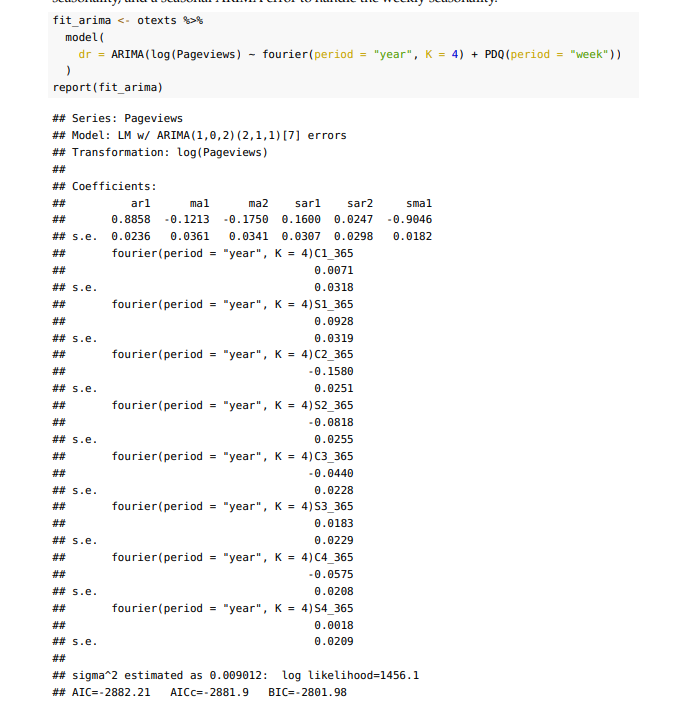The height and width of the screenshot is (707, 686).
Task: Click the standard error value 0.0341
Action: tap(249, 237)
